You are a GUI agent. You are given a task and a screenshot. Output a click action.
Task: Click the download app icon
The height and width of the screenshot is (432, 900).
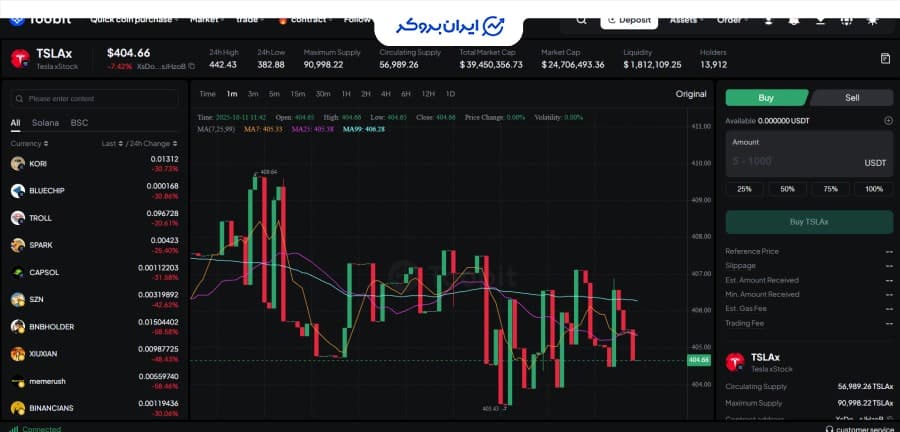(818, 19)
